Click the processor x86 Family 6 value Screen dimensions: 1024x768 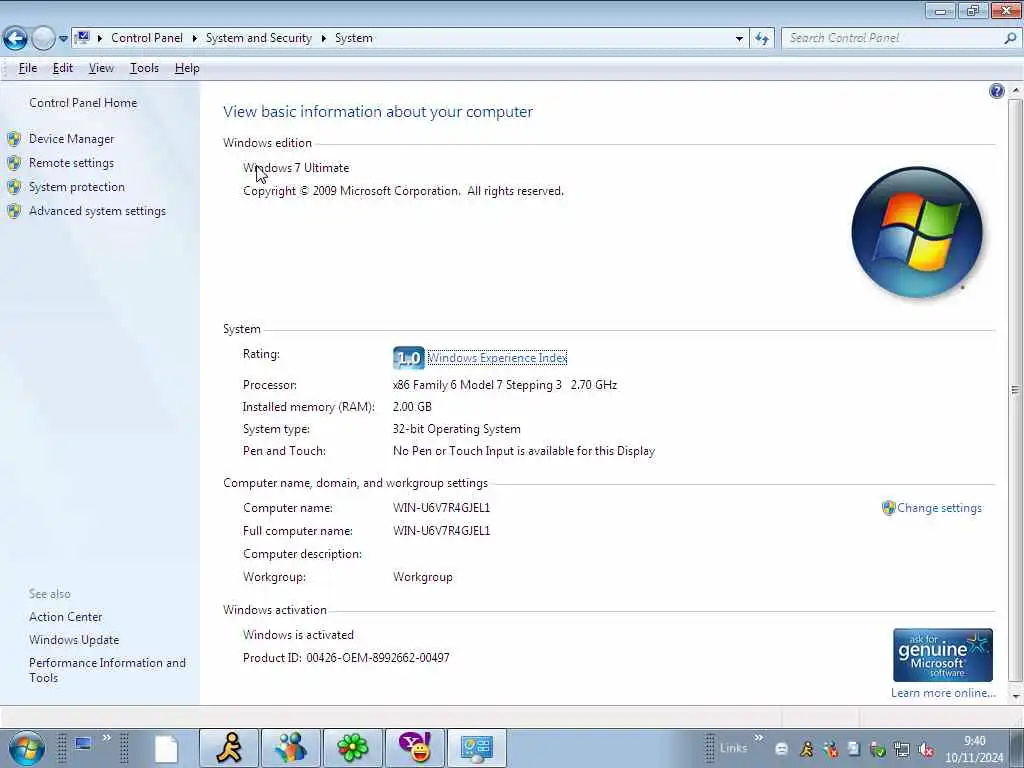pyautogui.click(x=505, y=385)
